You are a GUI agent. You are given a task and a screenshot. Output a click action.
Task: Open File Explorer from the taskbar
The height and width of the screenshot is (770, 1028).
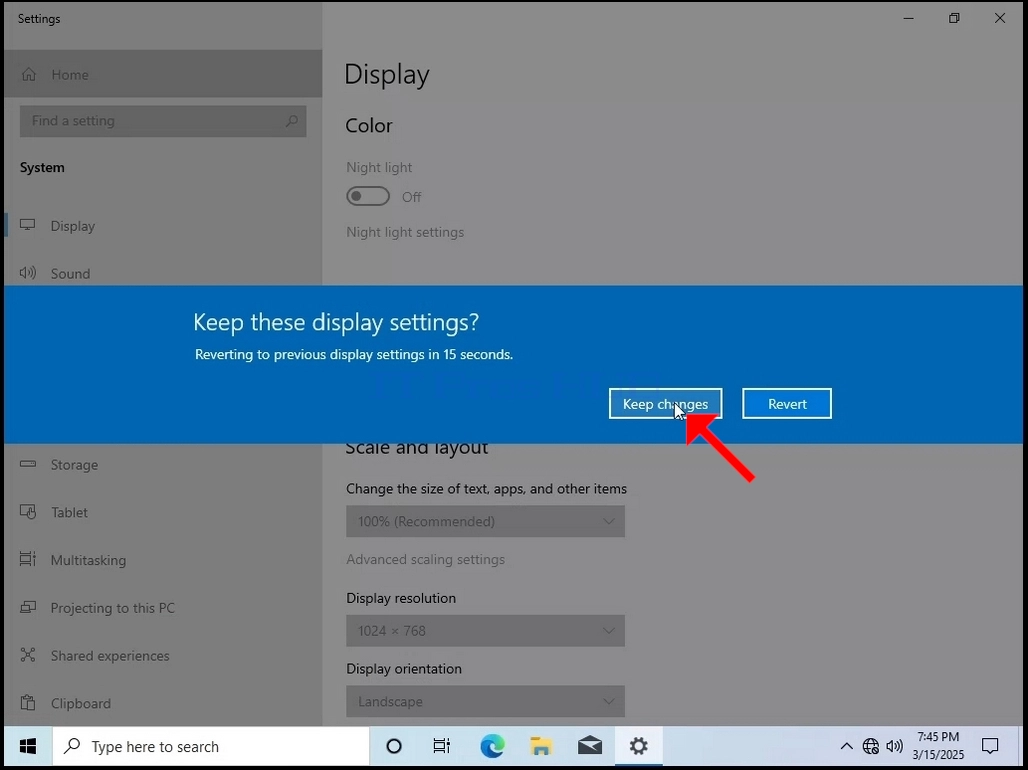tap(541, 746)
